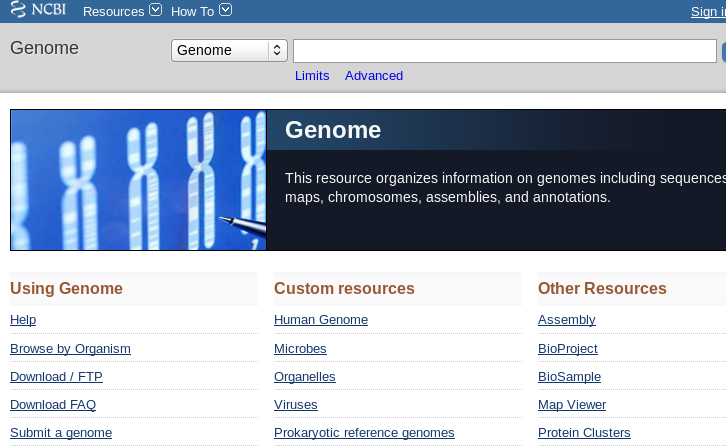Open the Limits search link
726x447 pixels.
point(312,76)
